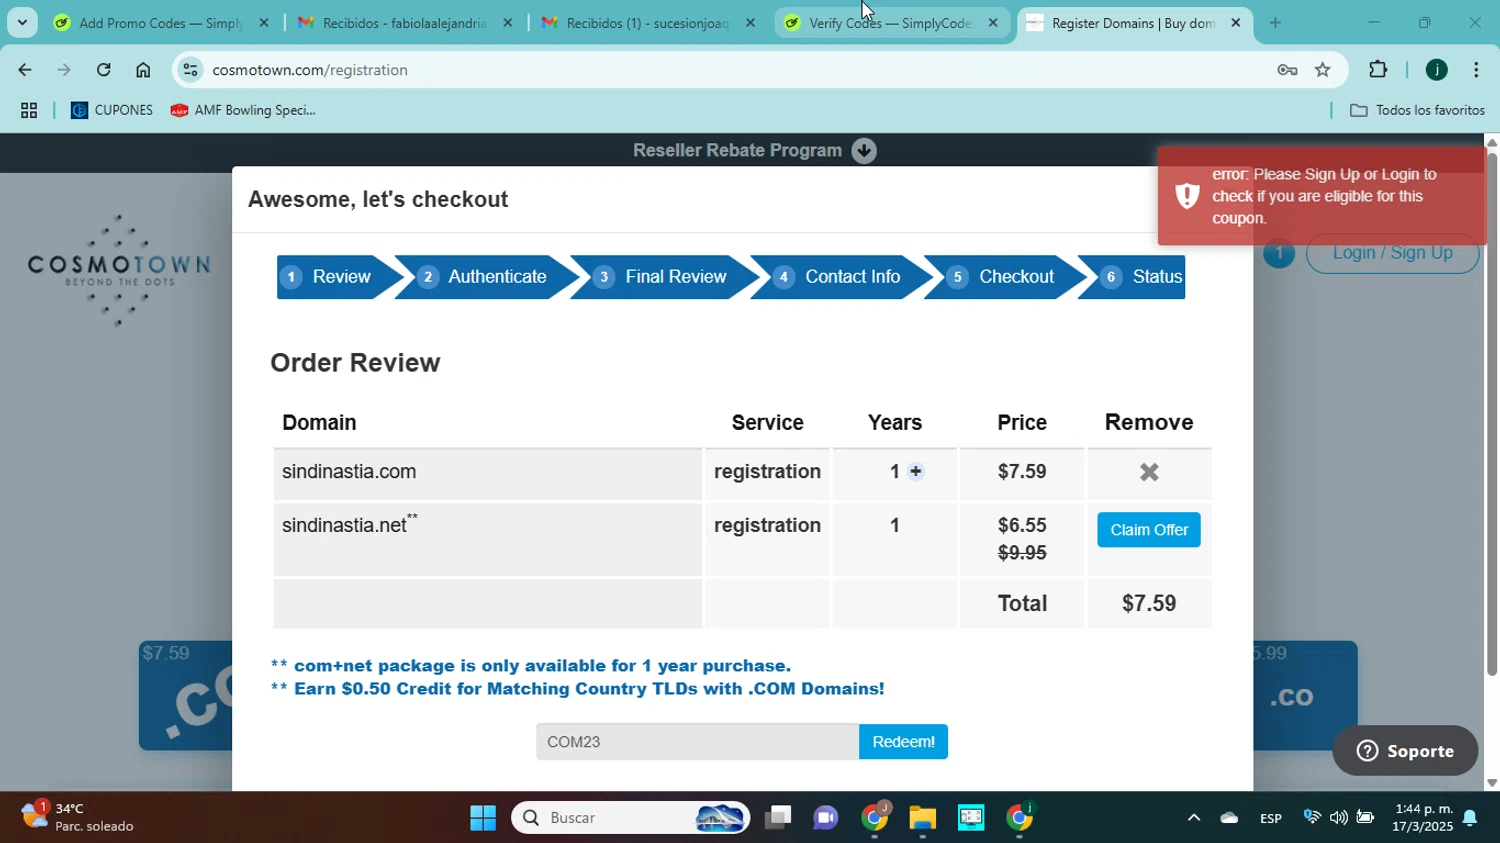This screenshot has width=1500, height=843.
Task: Open the browser home page
Action: point(143,70)
